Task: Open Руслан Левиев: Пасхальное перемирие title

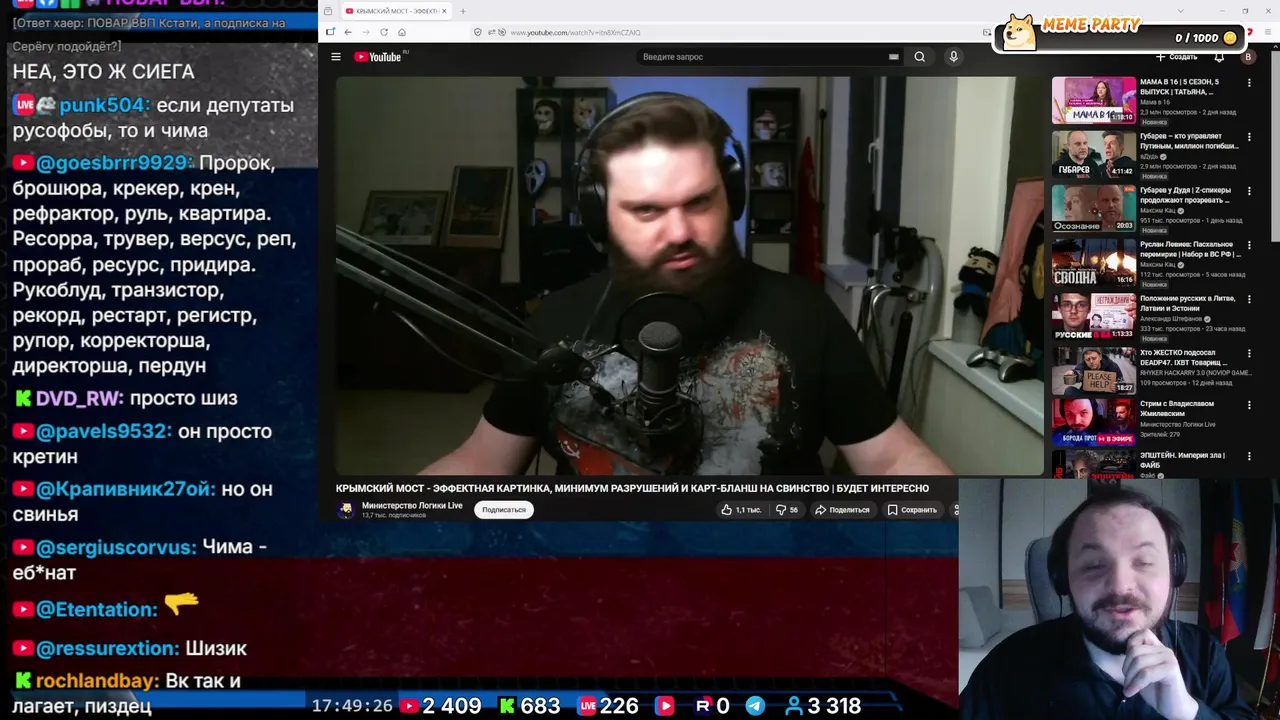Action: (x=1190, y=249)
